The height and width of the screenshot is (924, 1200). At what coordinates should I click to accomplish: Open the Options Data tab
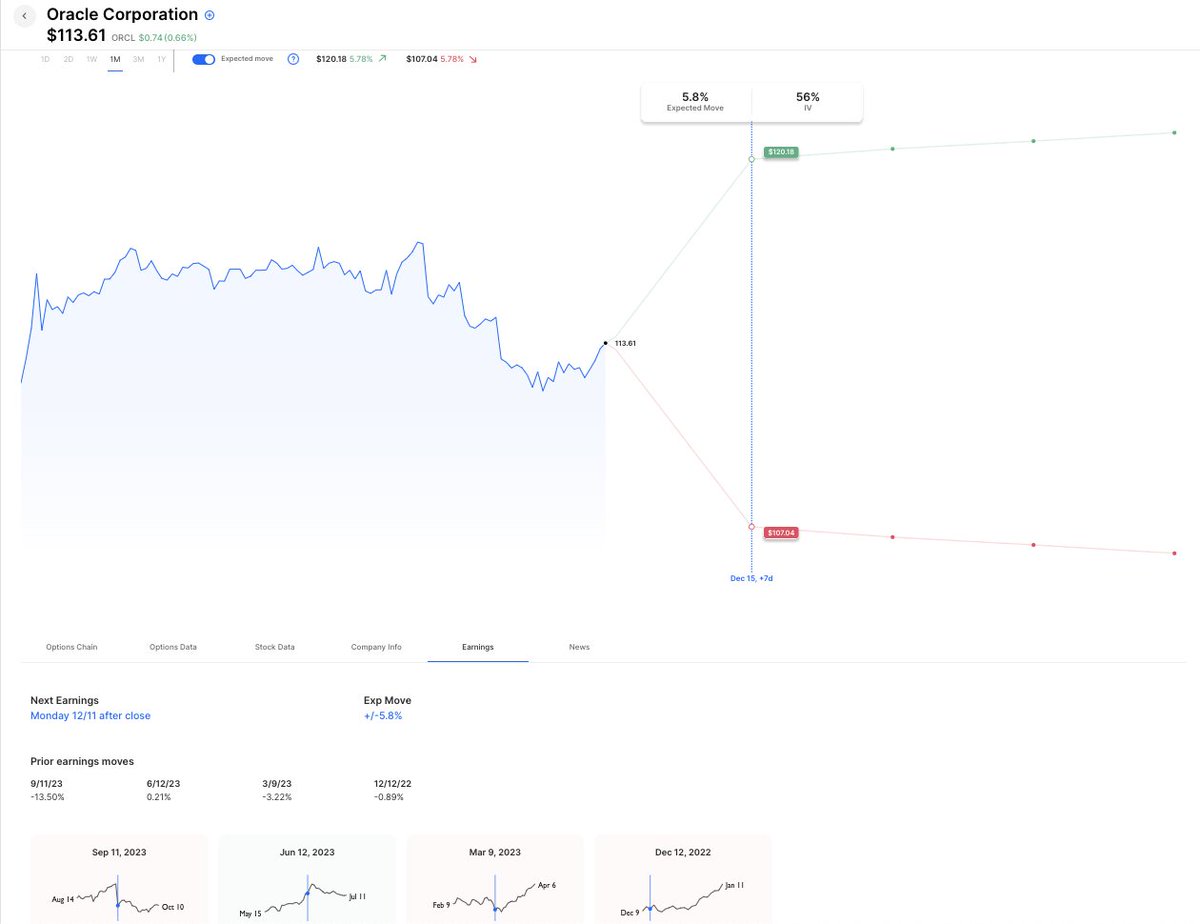point(173,647)
